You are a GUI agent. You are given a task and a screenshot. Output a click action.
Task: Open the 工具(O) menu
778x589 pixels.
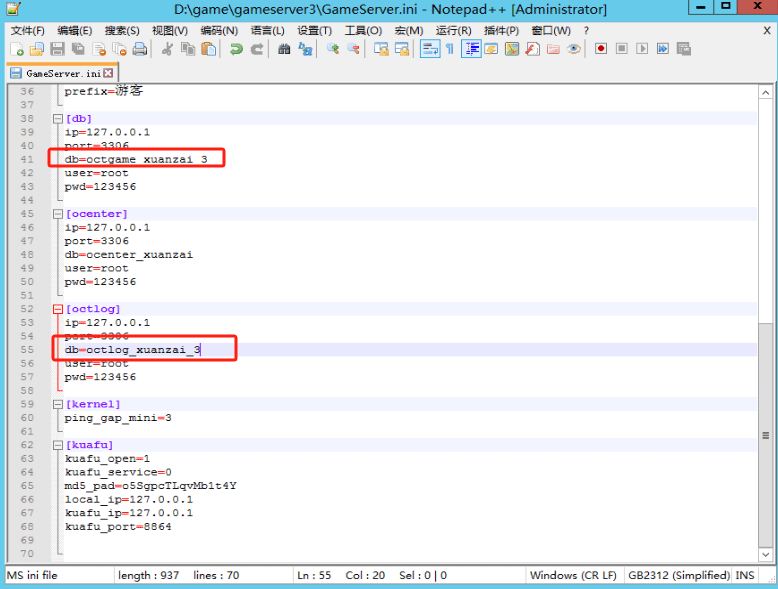point(363,31)
